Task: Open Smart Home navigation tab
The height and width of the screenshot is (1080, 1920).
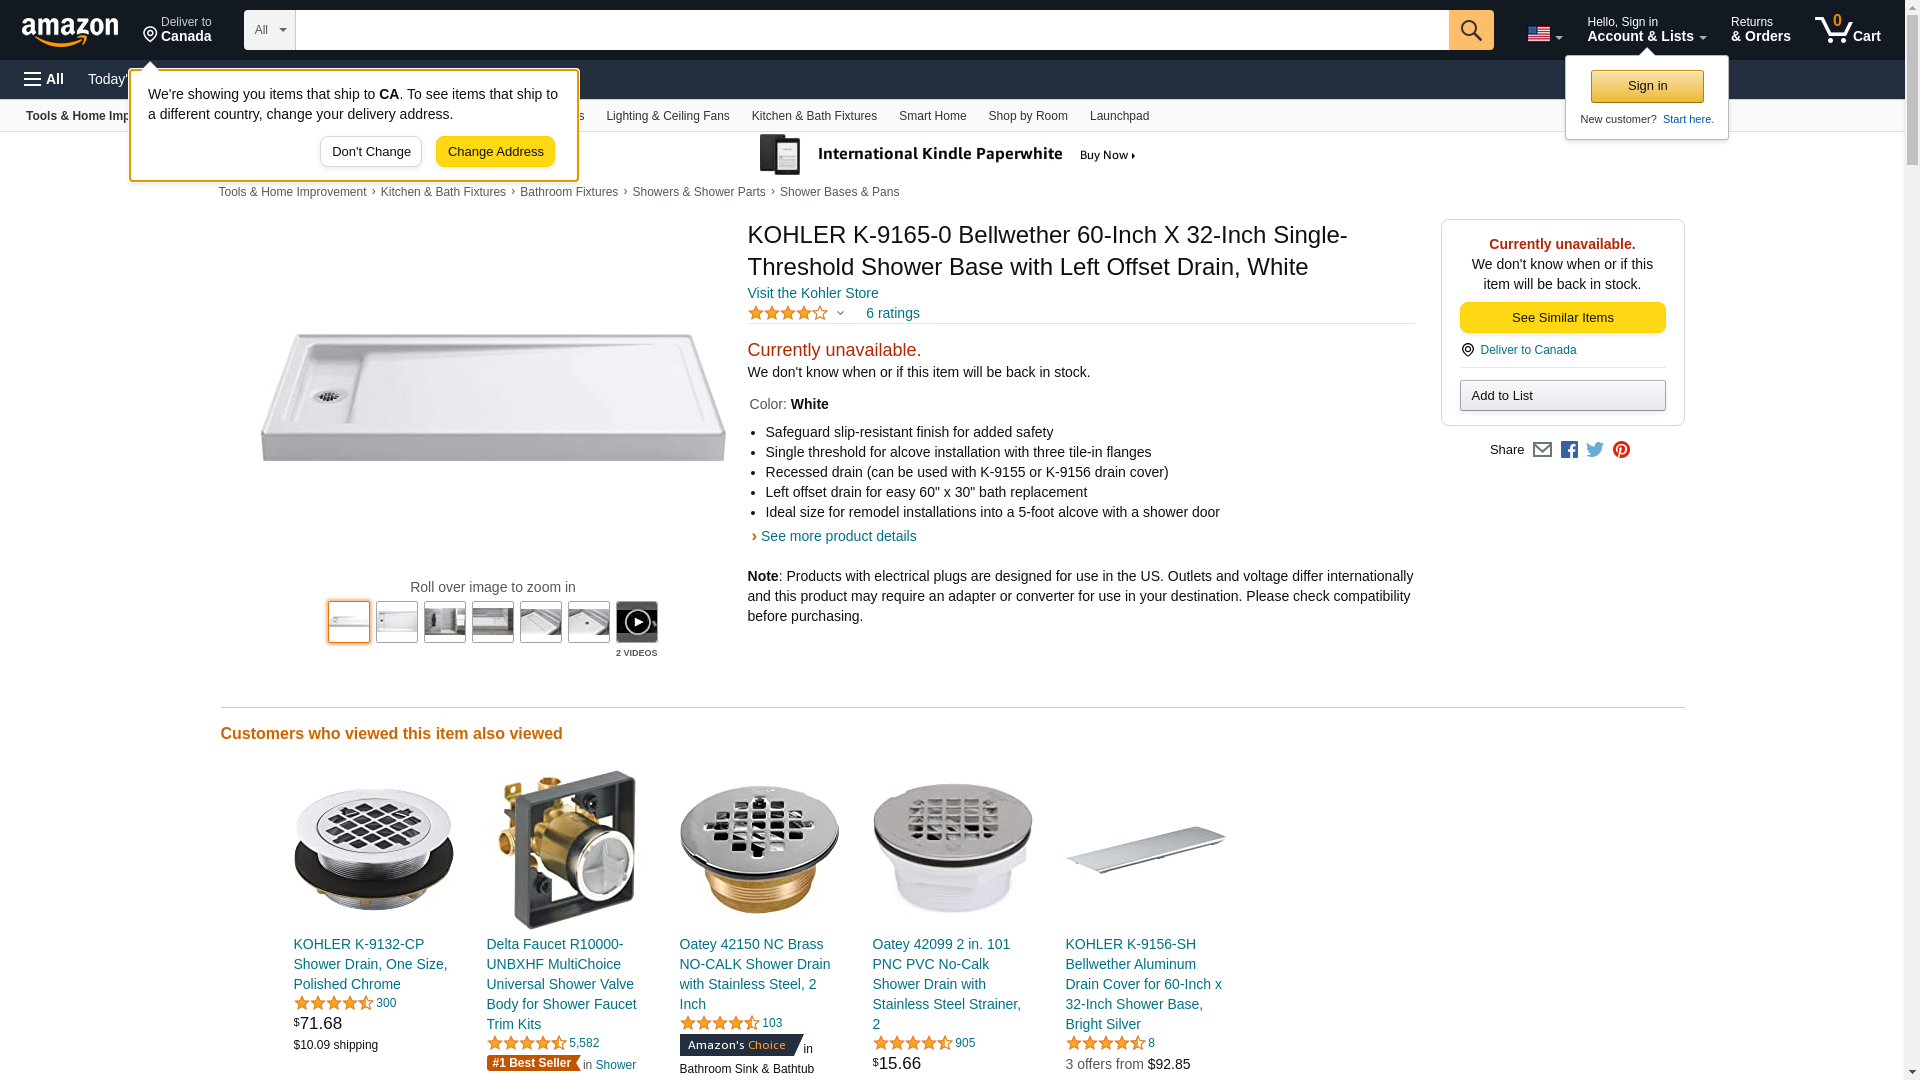Action: point(932,116)
